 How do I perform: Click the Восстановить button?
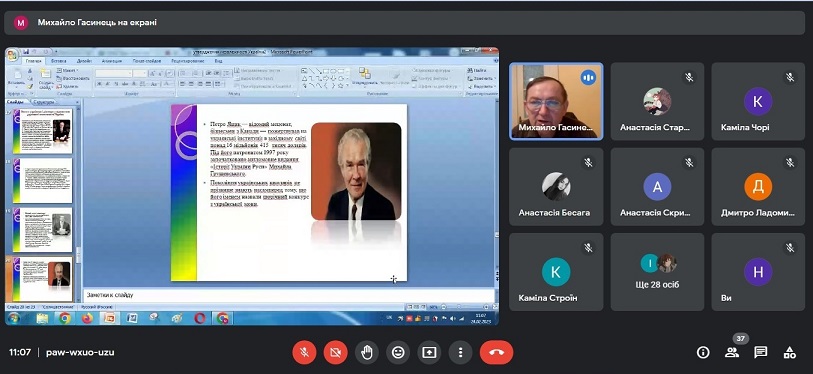click(x=73, y=78)
